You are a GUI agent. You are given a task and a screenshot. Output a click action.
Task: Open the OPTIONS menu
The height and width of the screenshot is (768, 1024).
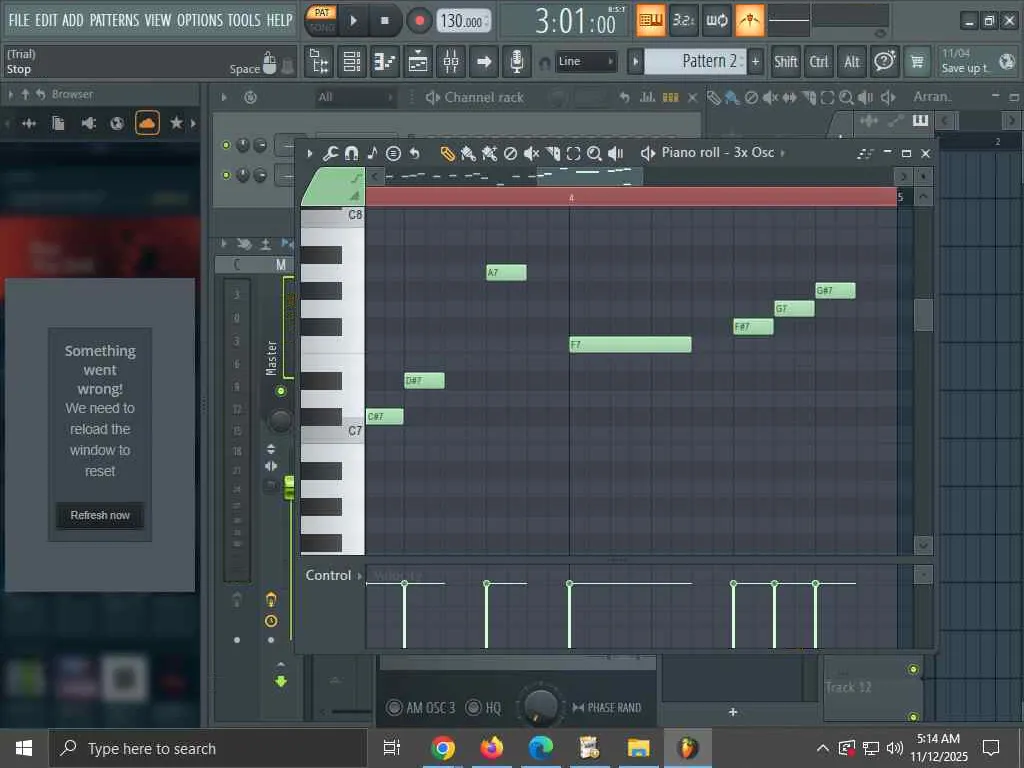coord(200,20)
